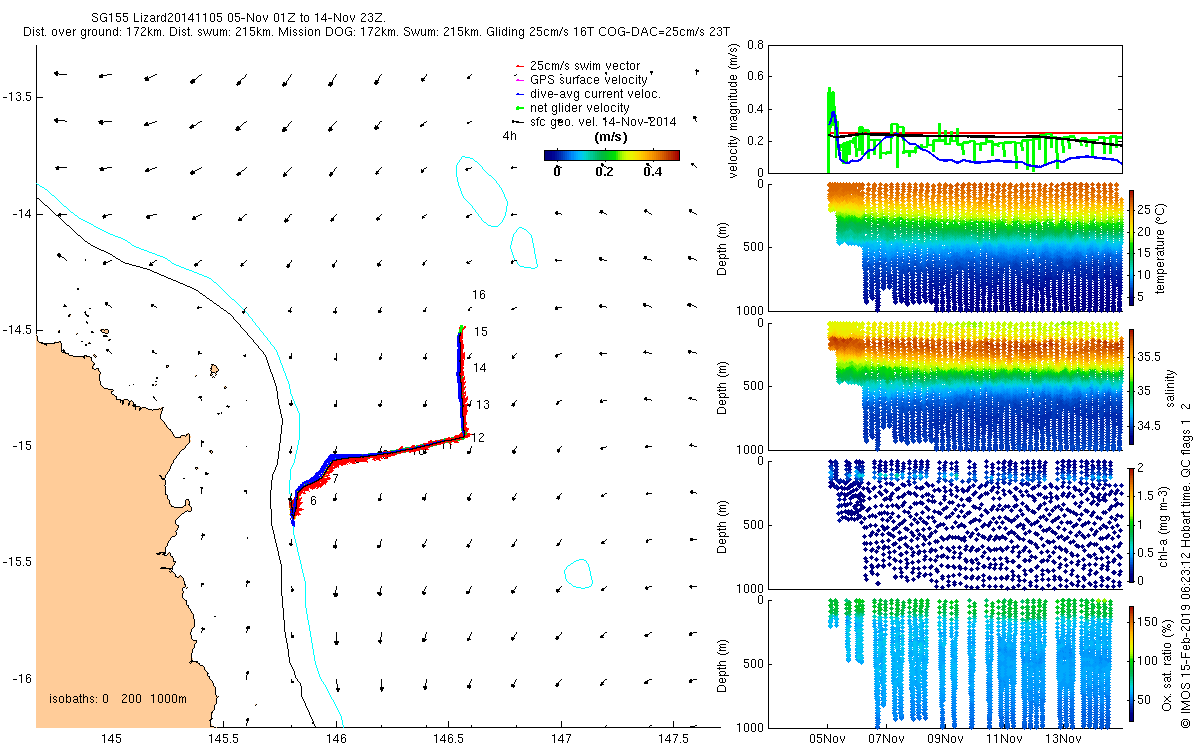
Task: Click day label '13' beside the glider track
Action: point(482,405)
